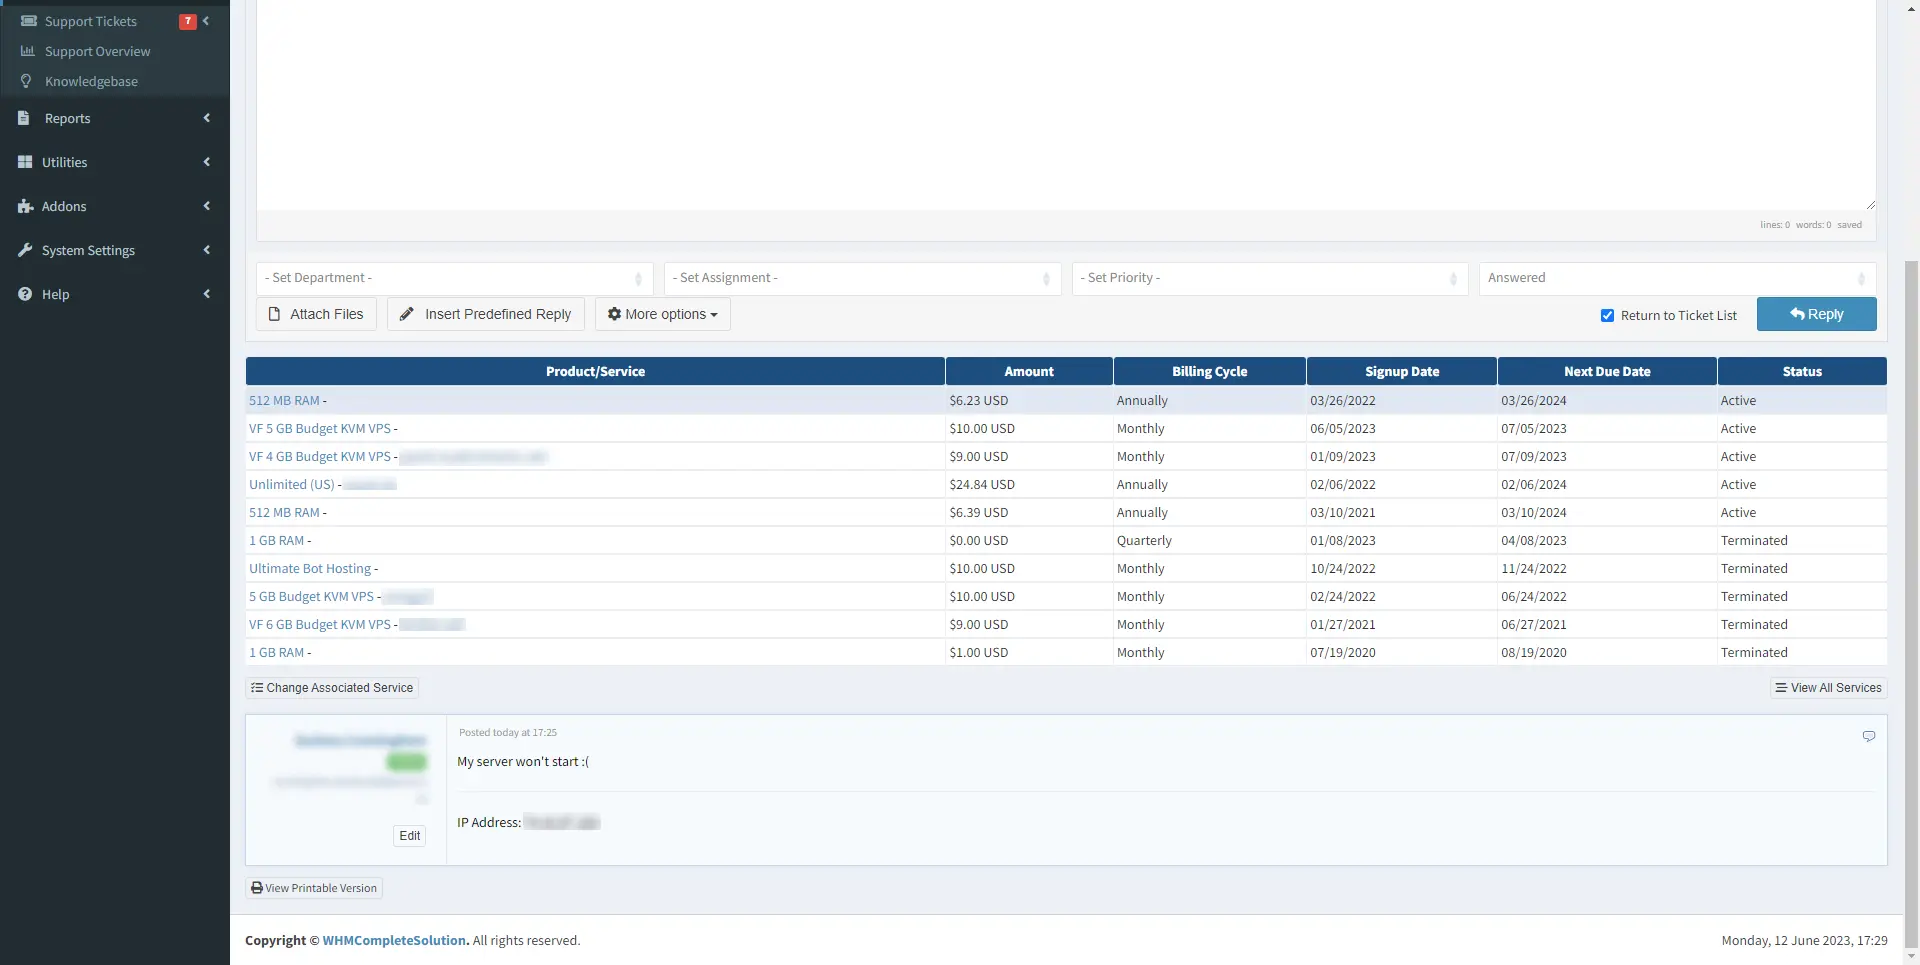
Task: Click the Utilities grid icon in sidebar
Action: pyautogui.click(x=25, y=162)
